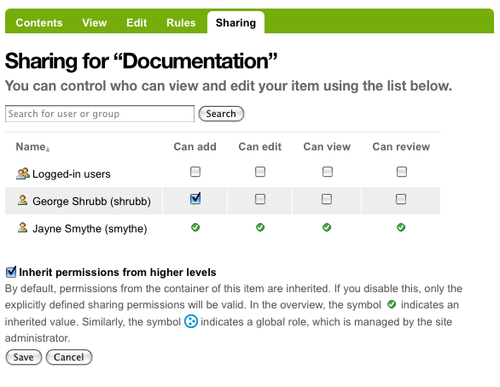500x387 pixels.
Task: Save the sharing settings
Action: (x=24, y=357)
